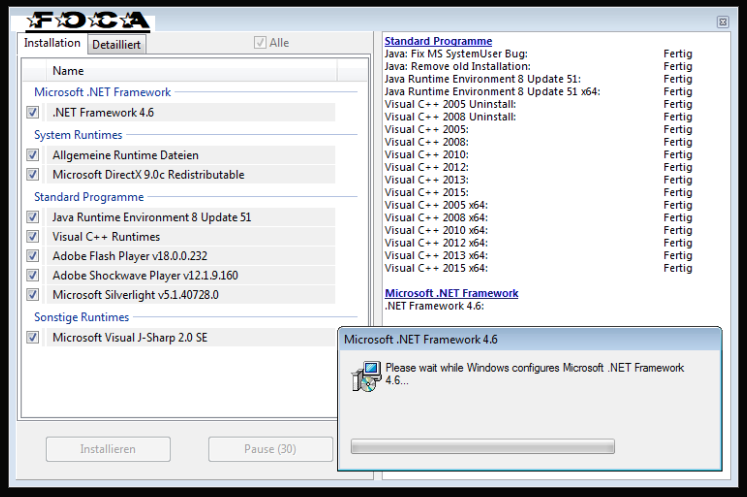
Task: Click the Java: Fix MS SystemUser Bug log line
Action: (456, 54)
